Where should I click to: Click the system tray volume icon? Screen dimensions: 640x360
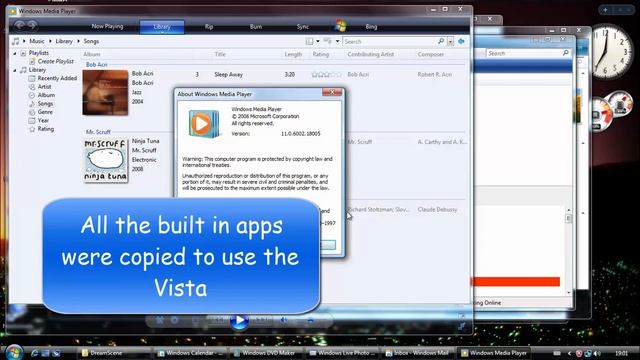click(597, 353)
